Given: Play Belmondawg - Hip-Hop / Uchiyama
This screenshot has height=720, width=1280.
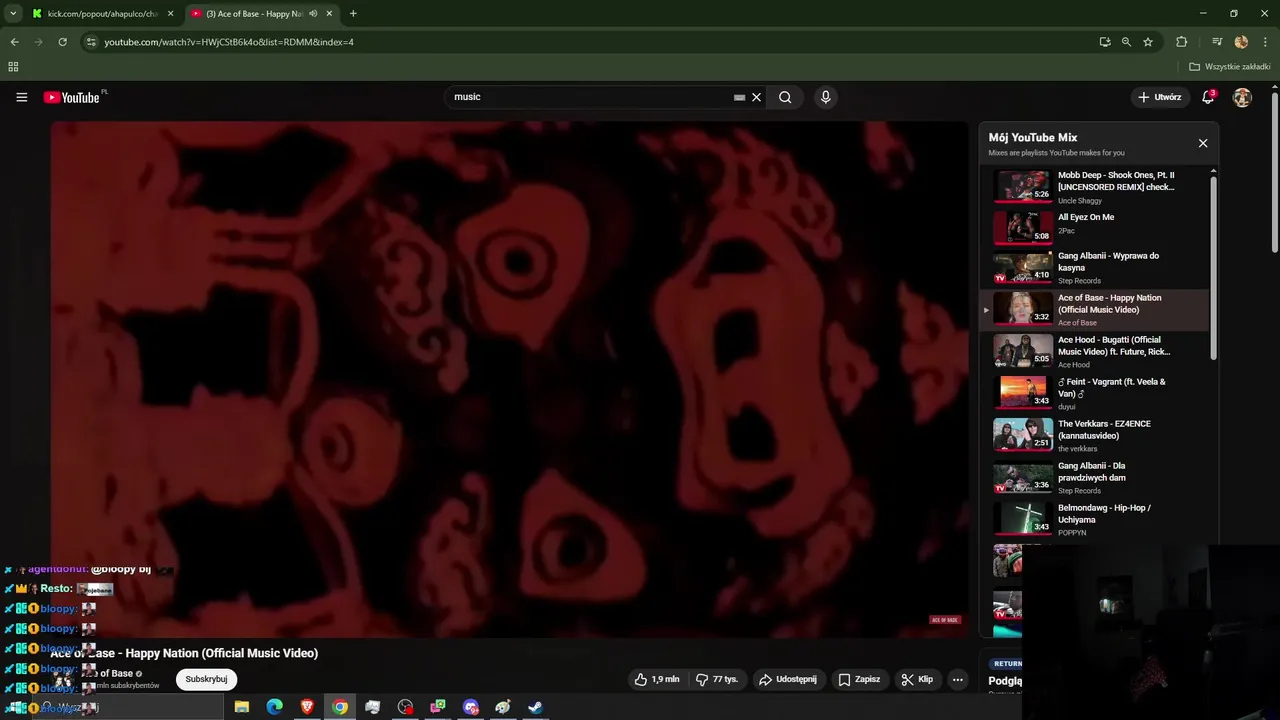Looking at the screenshot, I should click(x=1095, y=519).
